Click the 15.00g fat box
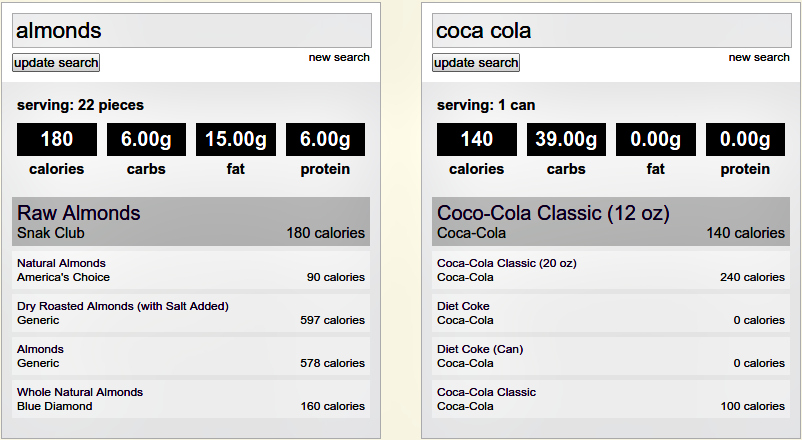Screen dimensions: 802x440 (x=236, y=139)
